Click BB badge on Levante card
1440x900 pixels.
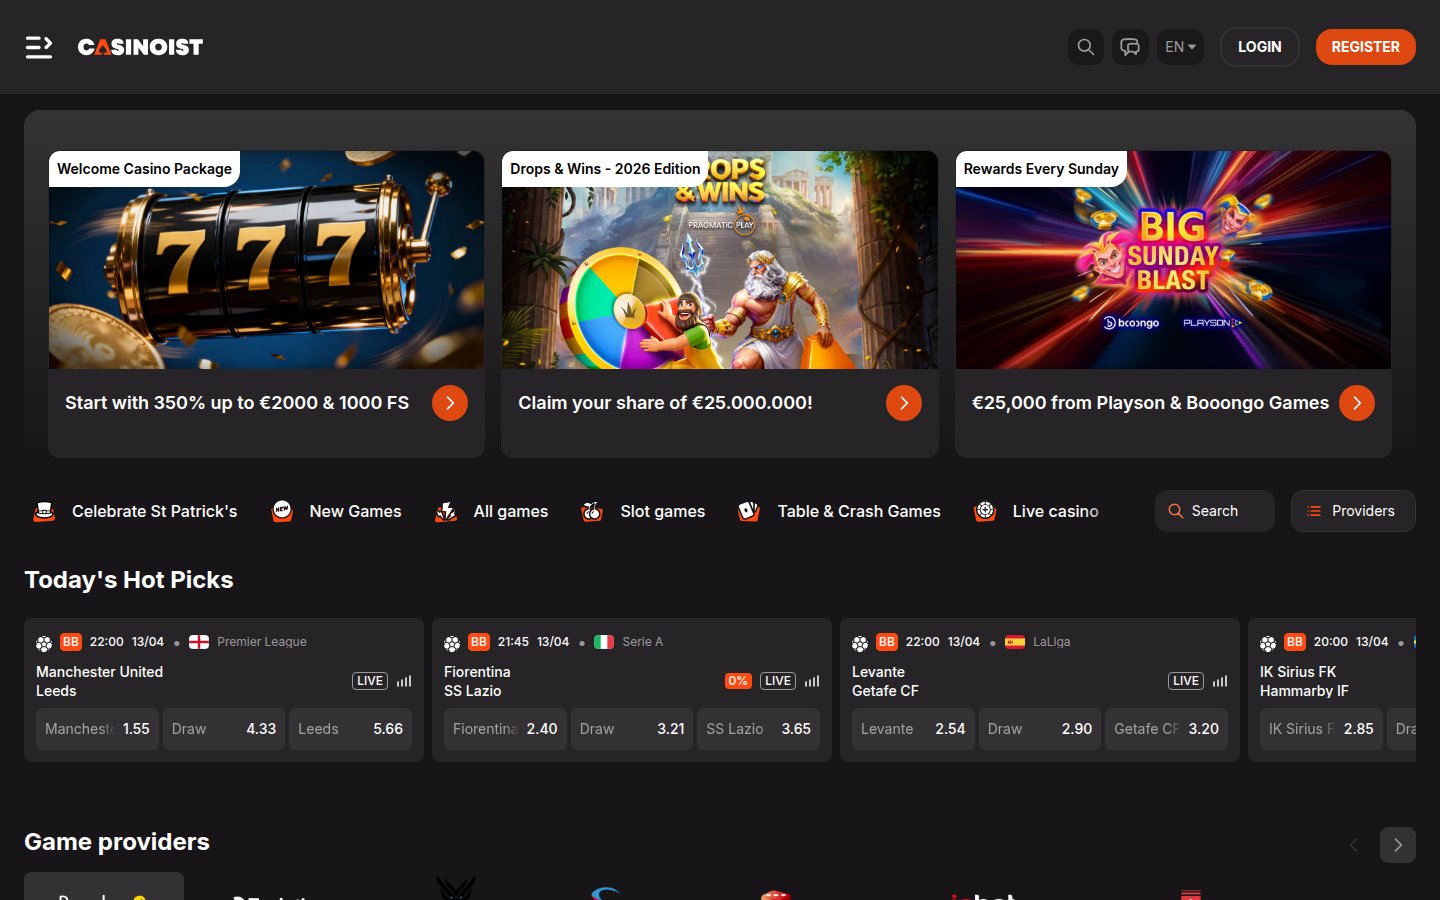click(x=887, y=642)
